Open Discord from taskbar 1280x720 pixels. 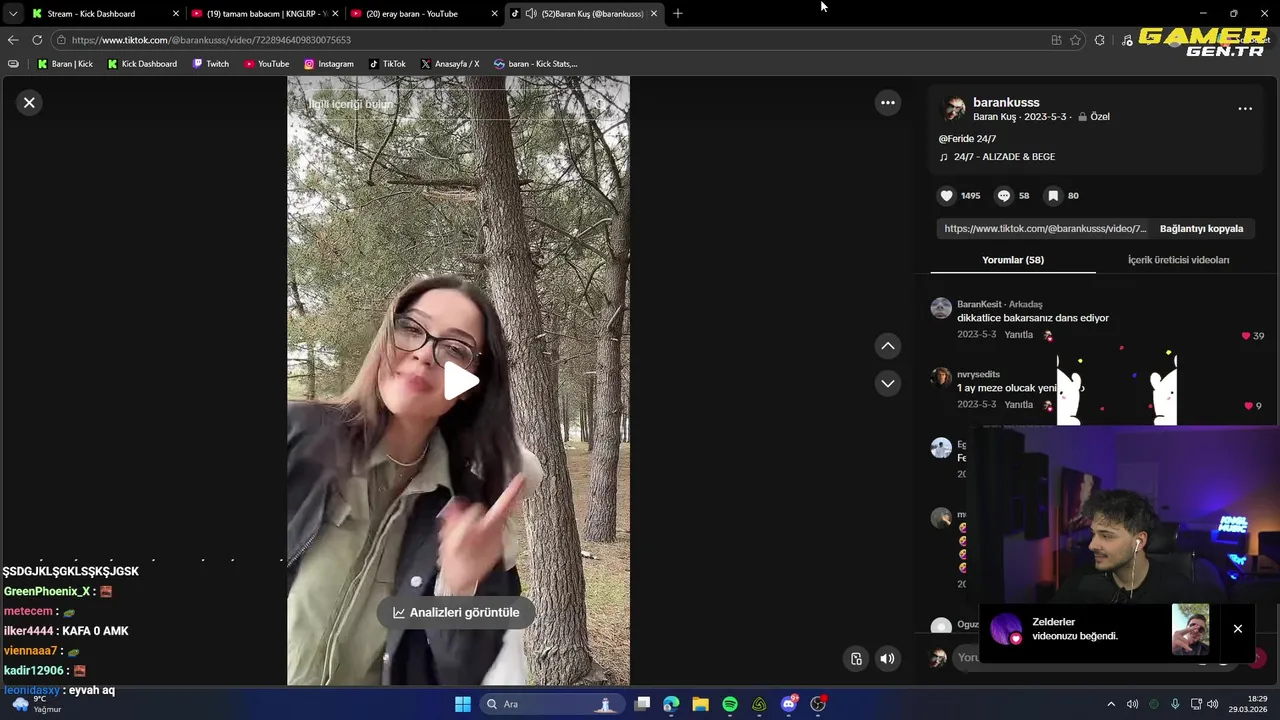click(x=789, y=704)
